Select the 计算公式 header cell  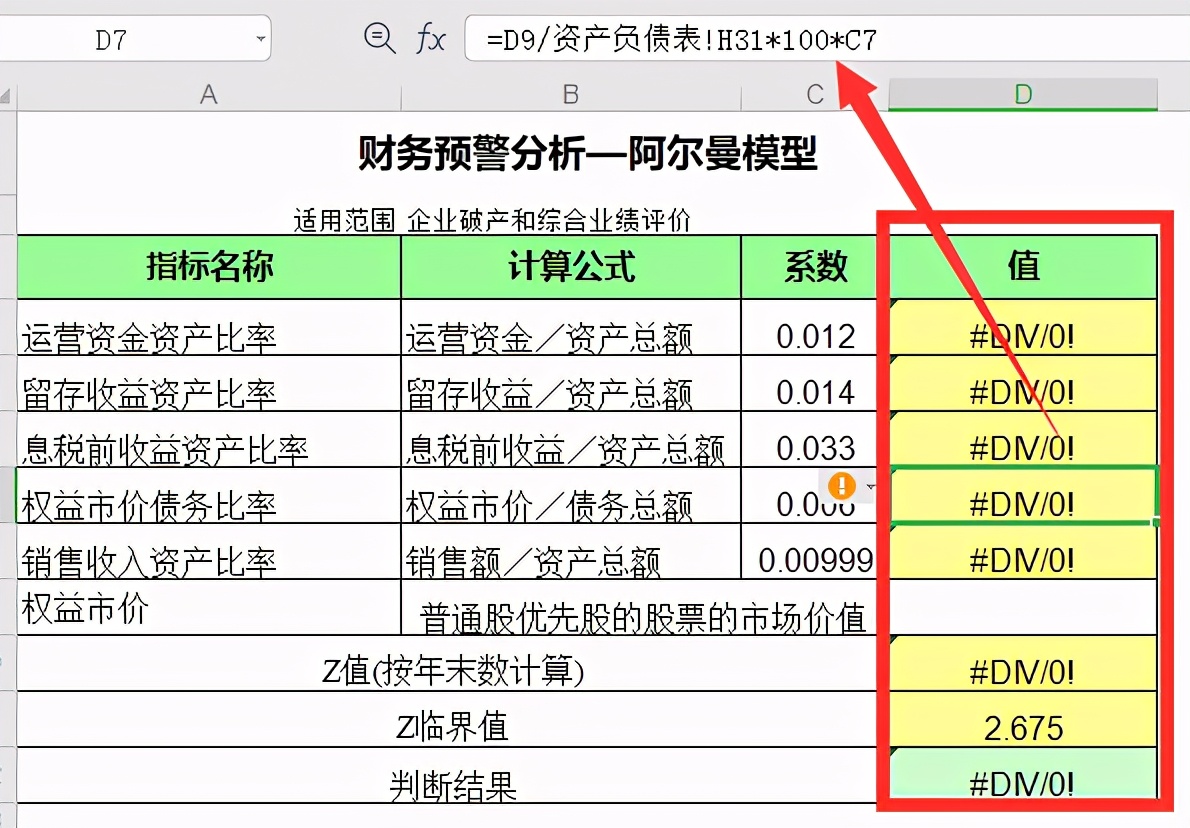(x=570, y=267)
